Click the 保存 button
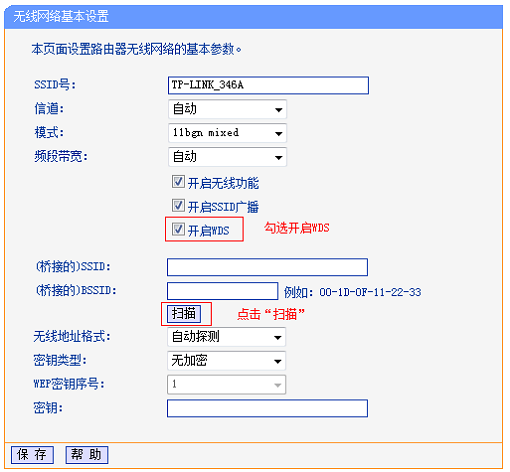The height and width of the screenshot is (472, 510). tap(32, 455)
